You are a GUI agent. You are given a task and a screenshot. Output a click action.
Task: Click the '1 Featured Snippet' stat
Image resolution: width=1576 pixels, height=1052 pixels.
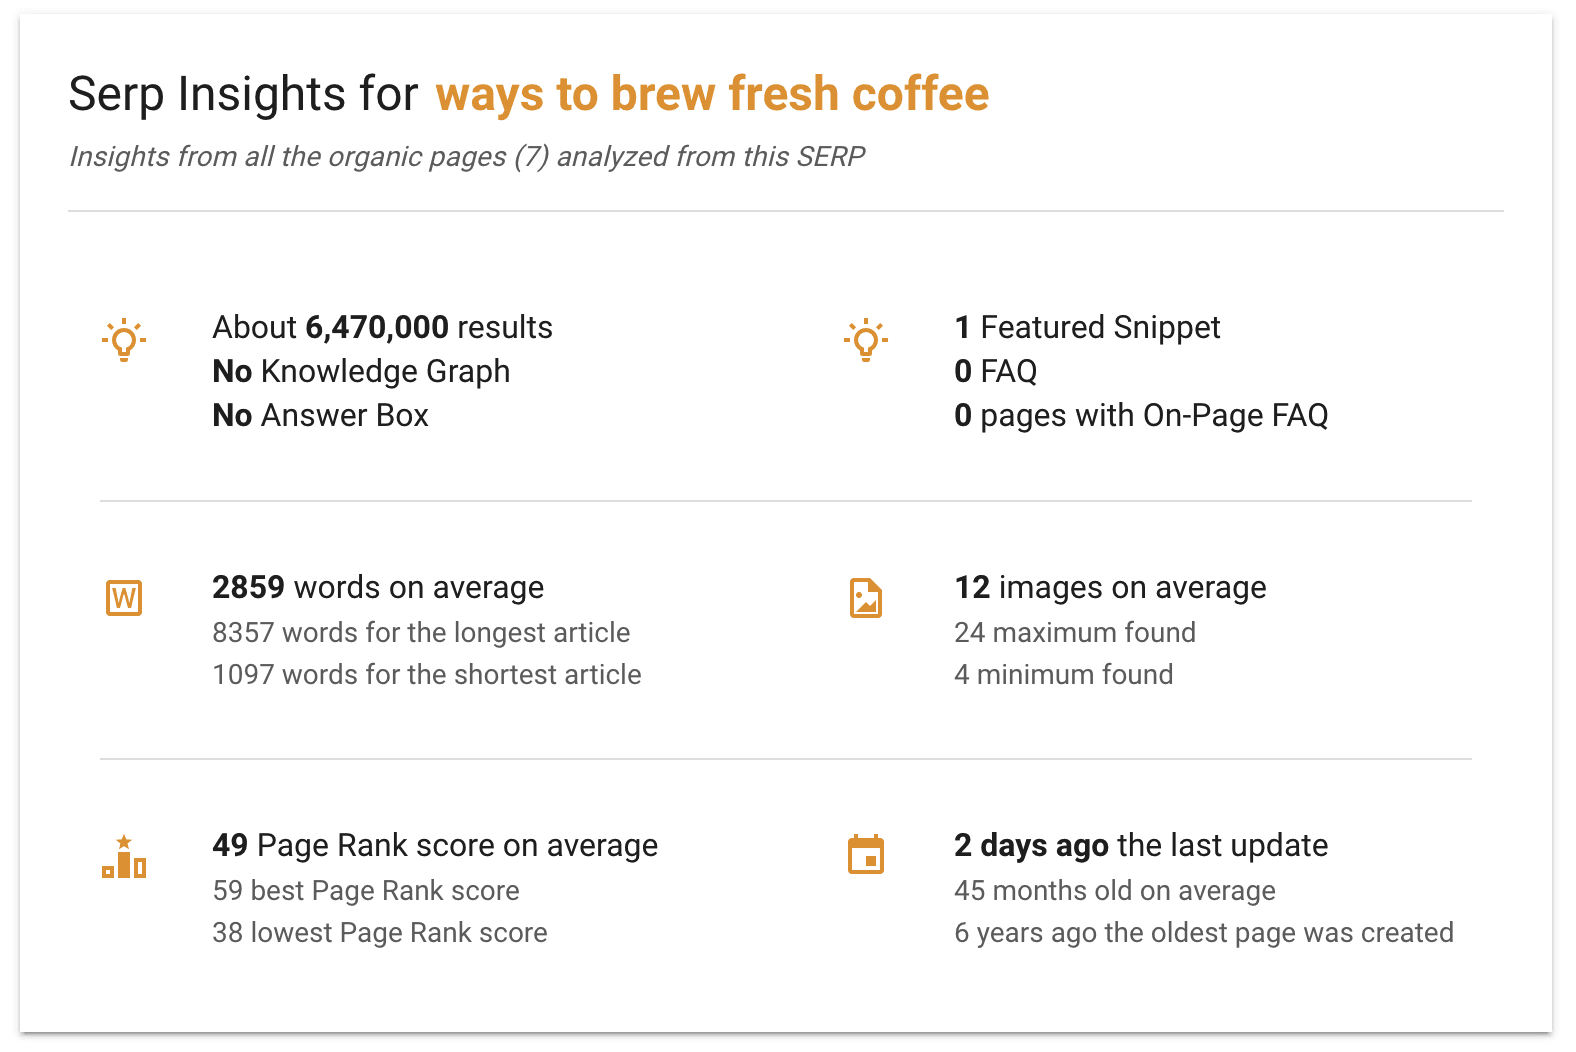(1087, 327)
